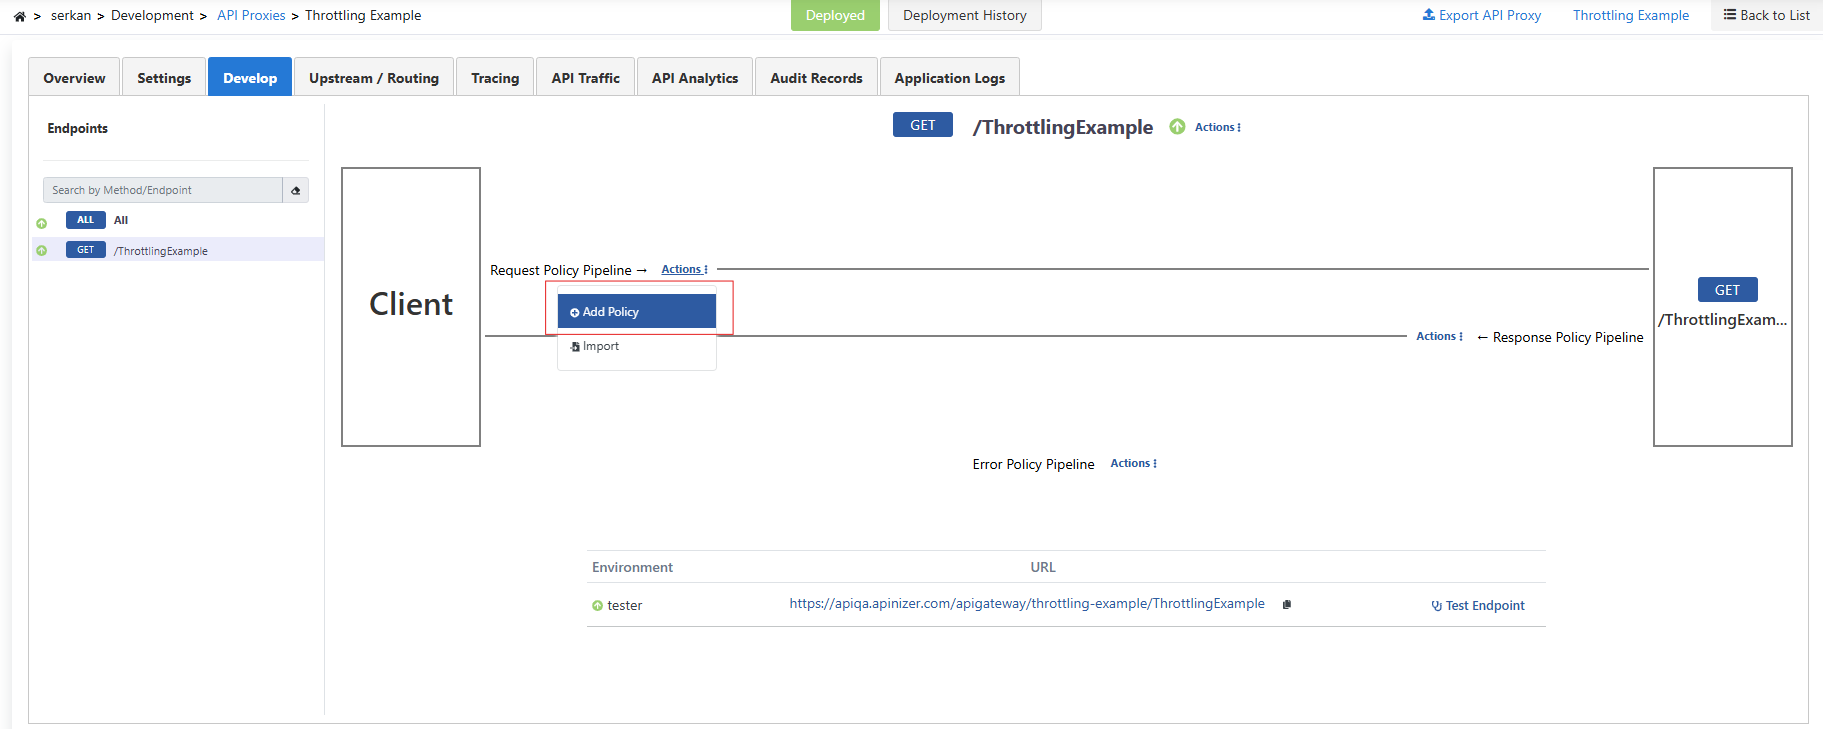Image resolution: width=1823 pixels, height=729 pixels.
Task: Open Actions menu beside /ThrottlingExample heading
Action: click(1217, 127)
